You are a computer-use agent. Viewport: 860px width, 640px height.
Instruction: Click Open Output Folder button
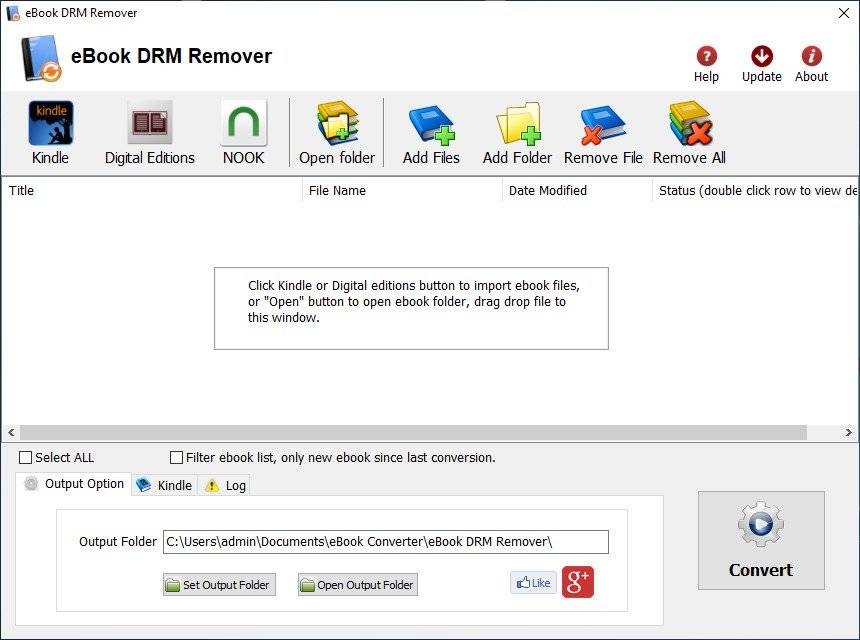click(x=358, y=585)
